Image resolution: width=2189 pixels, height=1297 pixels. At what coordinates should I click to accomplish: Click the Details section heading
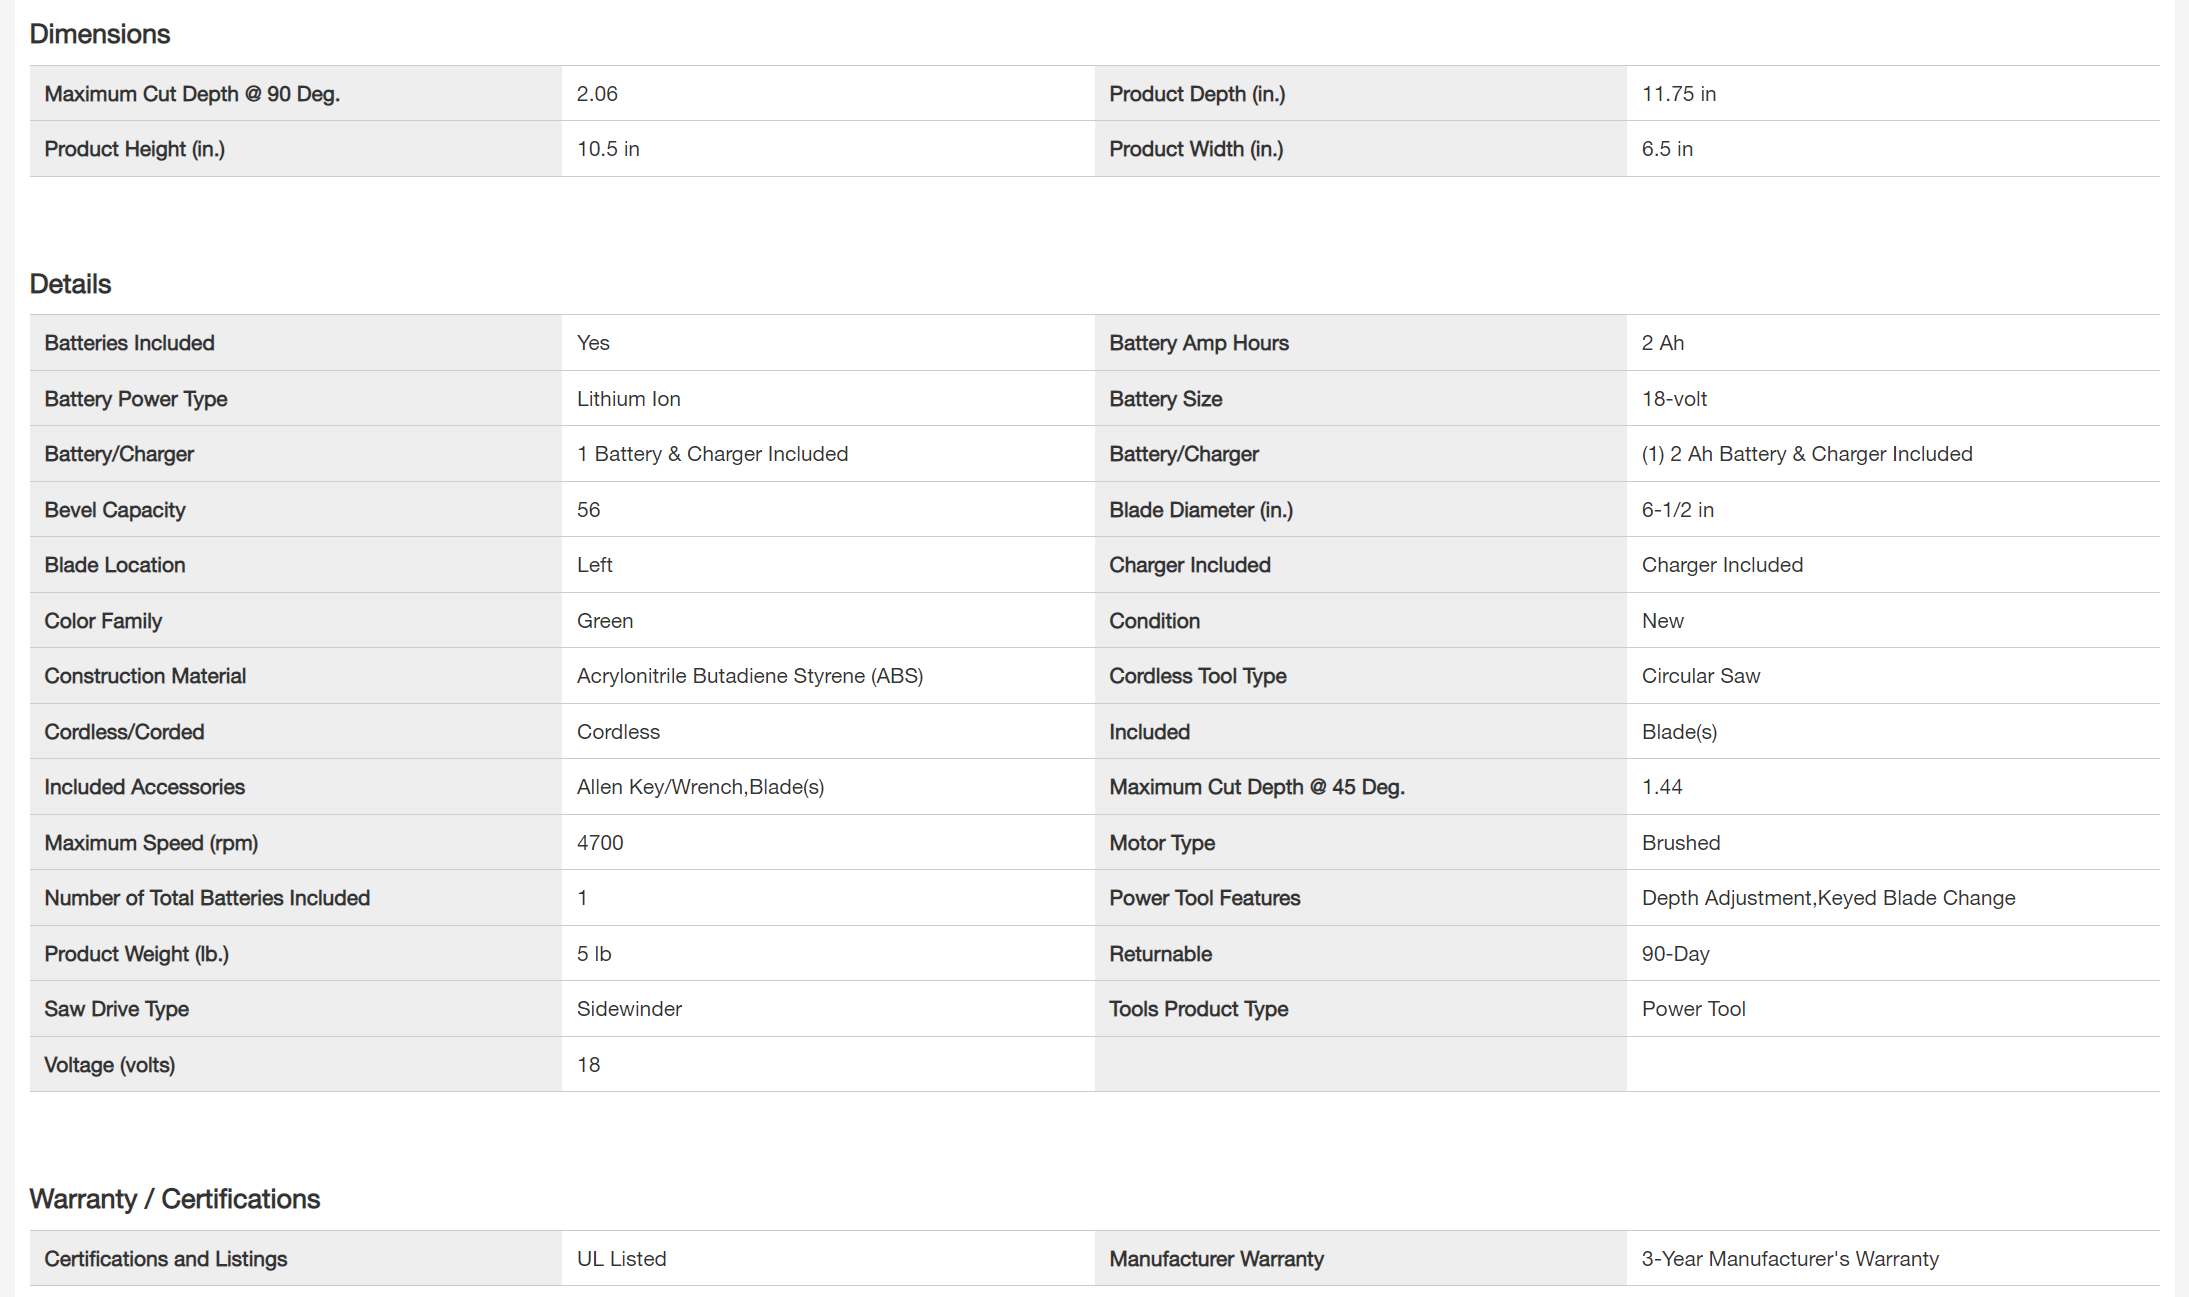pos(70,284)
